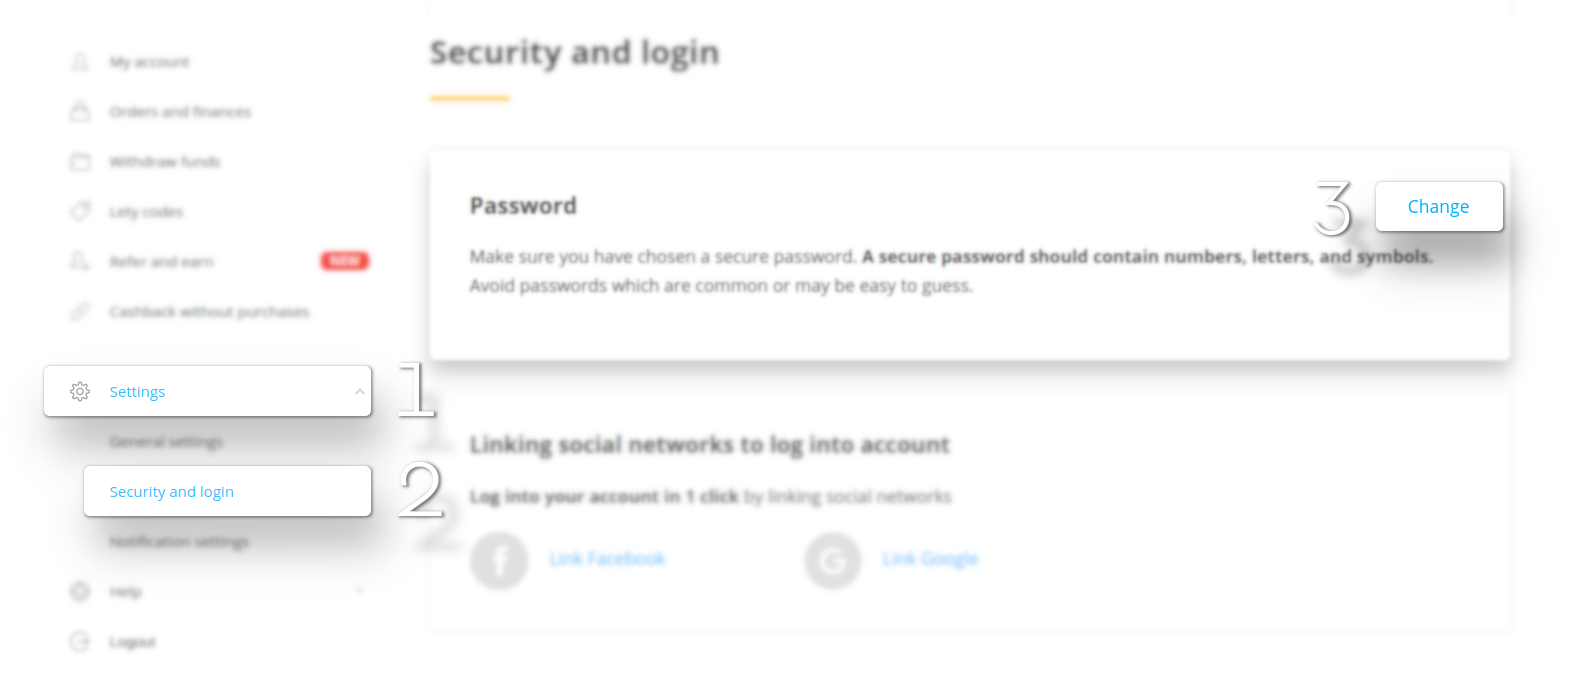Click the Withdraw funds wallet icon

coord(80,161)
